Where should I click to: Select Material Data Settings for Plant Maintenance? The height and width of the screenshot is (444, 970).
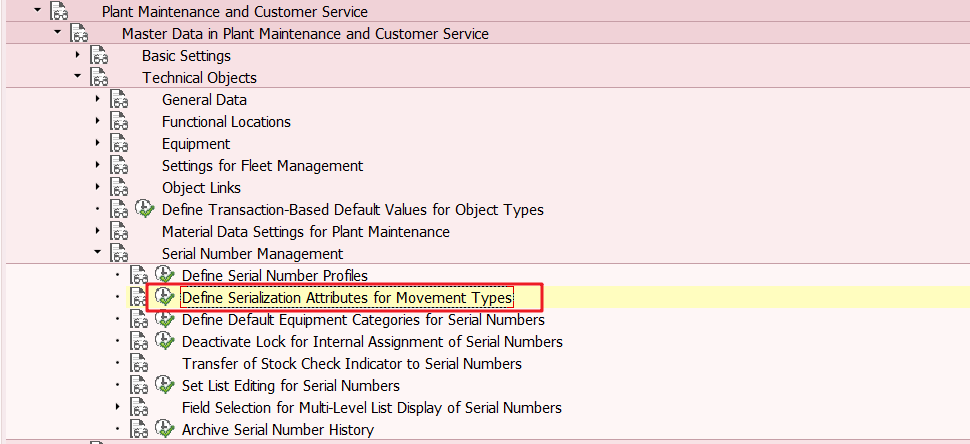(306, 232)
